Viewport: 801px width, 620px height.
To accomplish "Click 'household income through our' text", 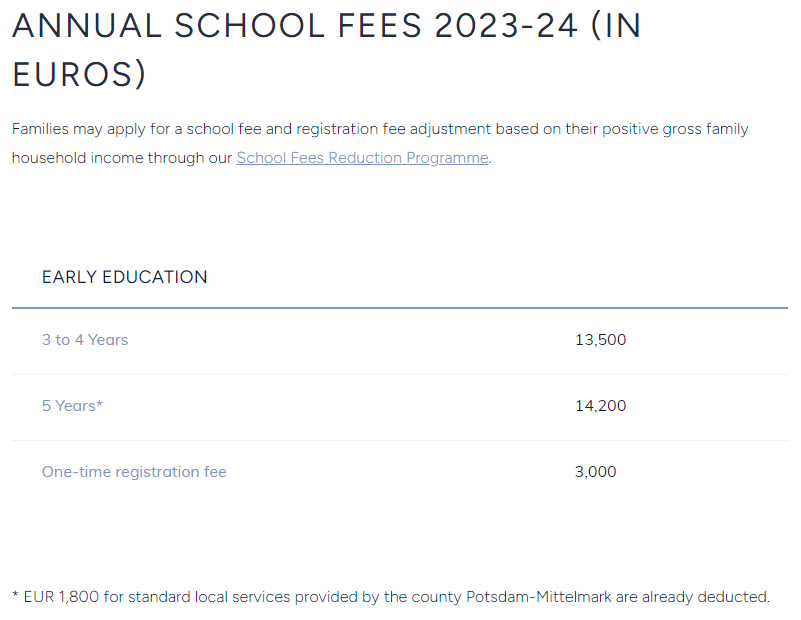I will [122, 158].
